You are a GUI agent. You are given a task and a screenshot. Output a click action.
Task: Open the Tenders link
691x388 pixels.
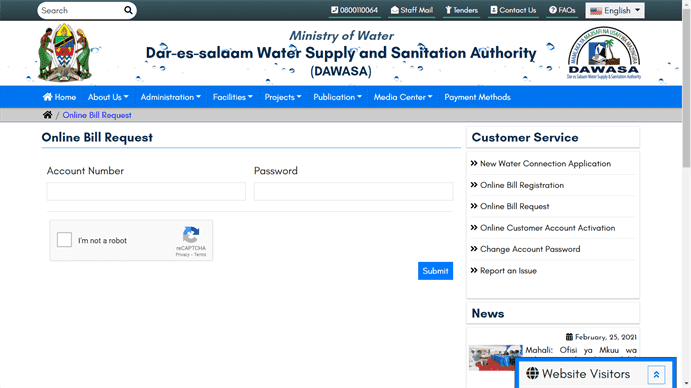[x=461, y=10]
